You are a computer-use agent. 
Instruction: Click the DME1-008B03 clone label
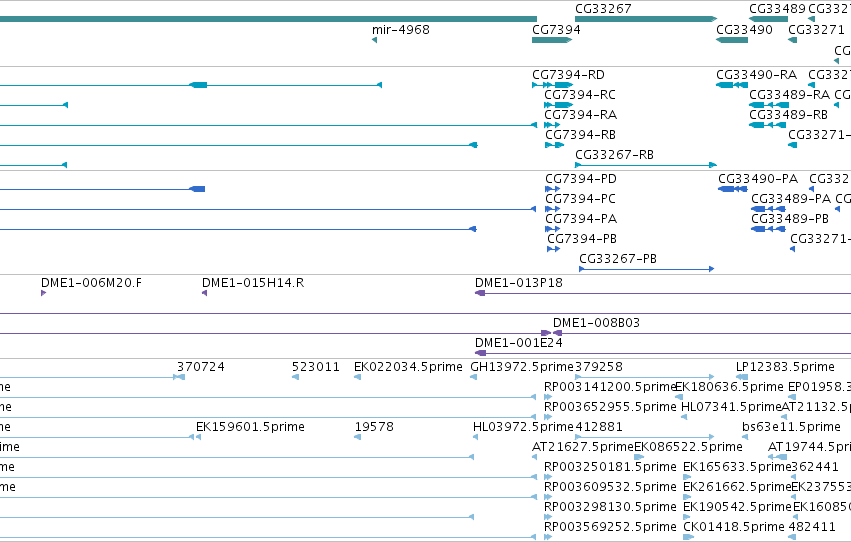pos(596,323)
